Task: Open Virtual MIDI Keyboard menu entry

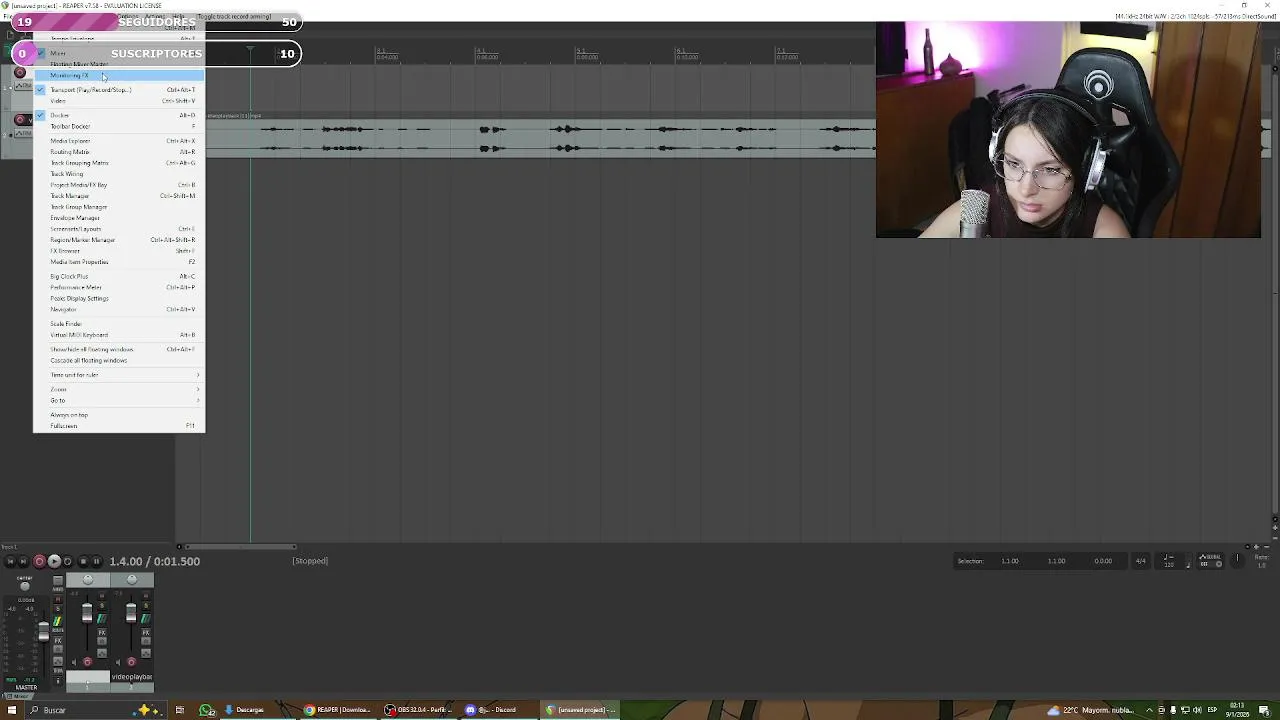Action: [x=119, y=335]
